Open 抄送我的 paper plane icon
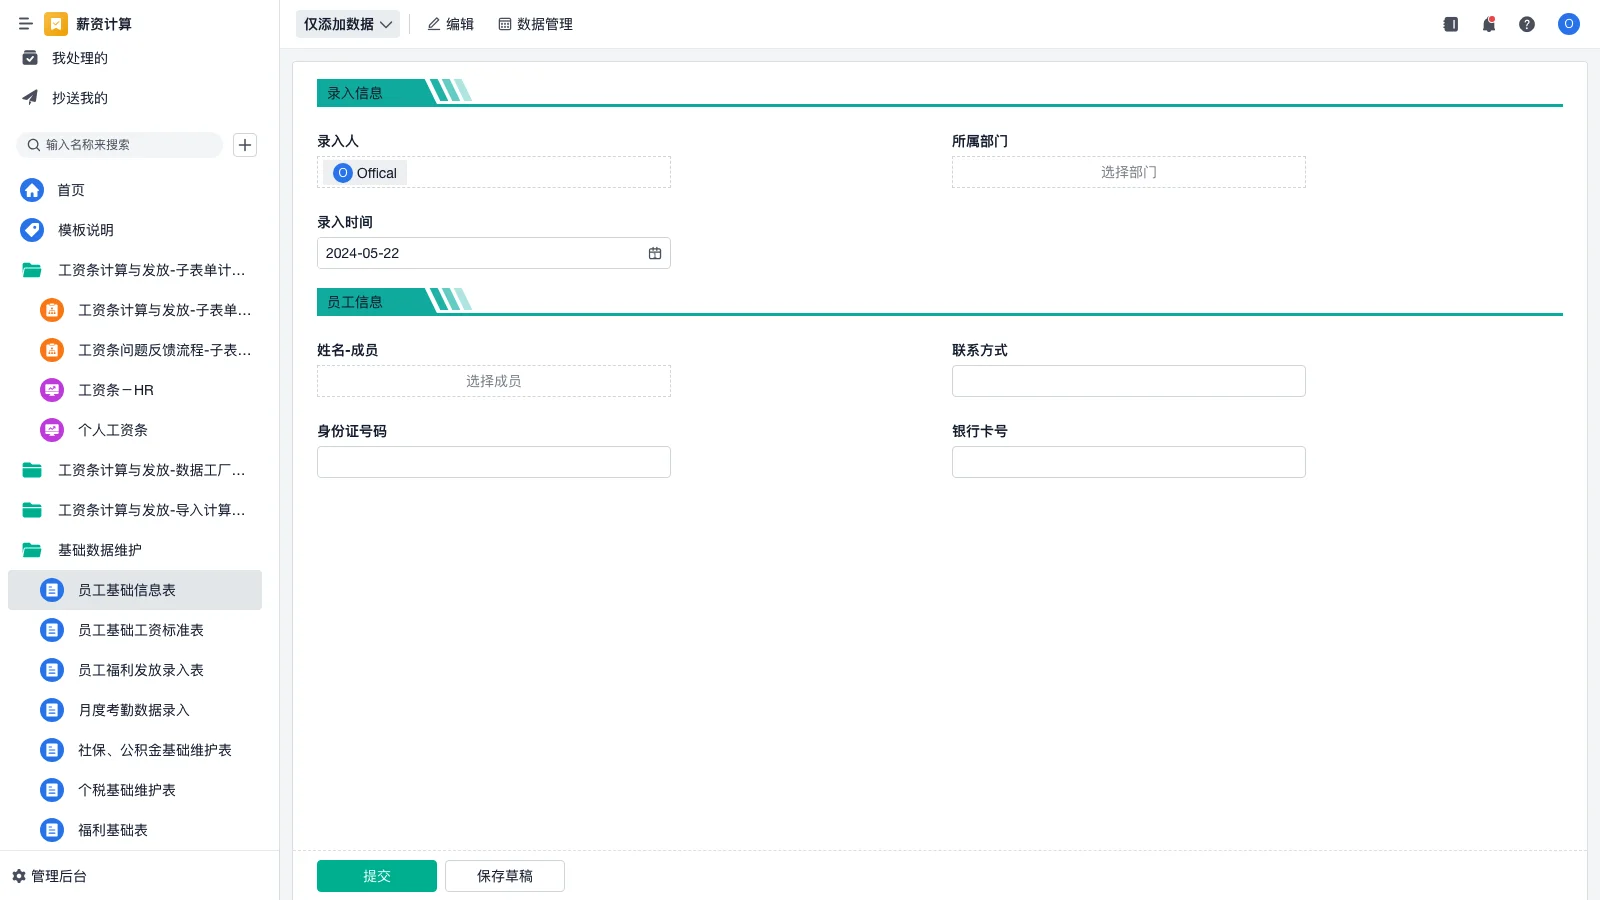 click(30, 98)
